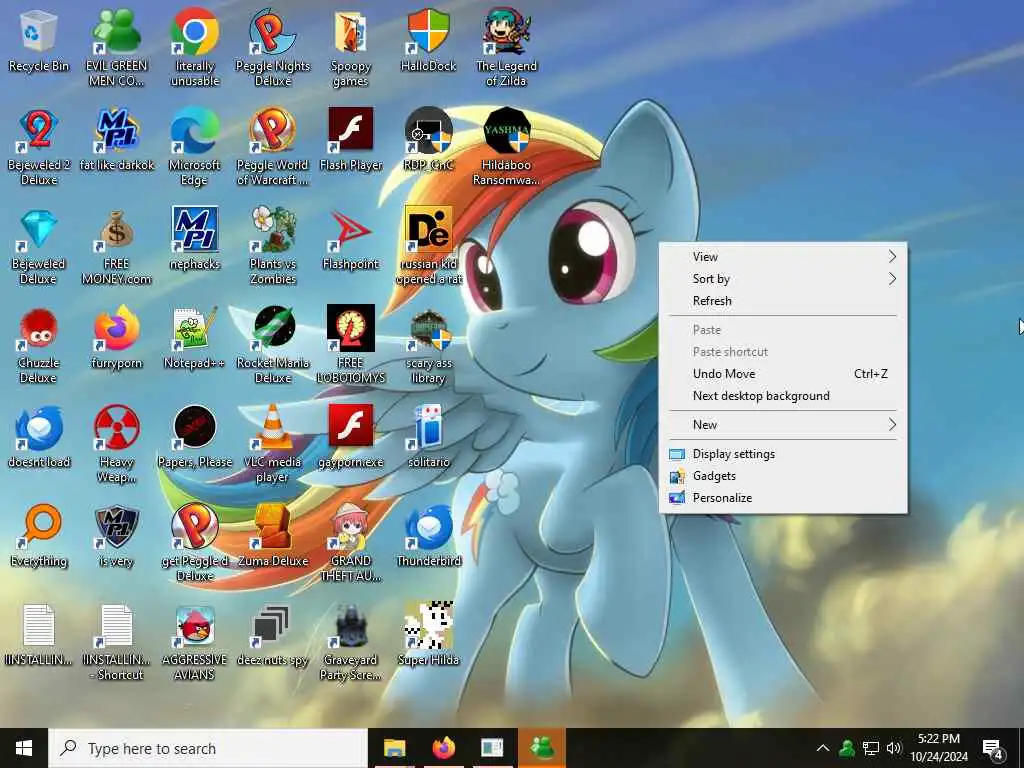
Task: Open Gadgets from the context menu
Action: coord(782,476)
